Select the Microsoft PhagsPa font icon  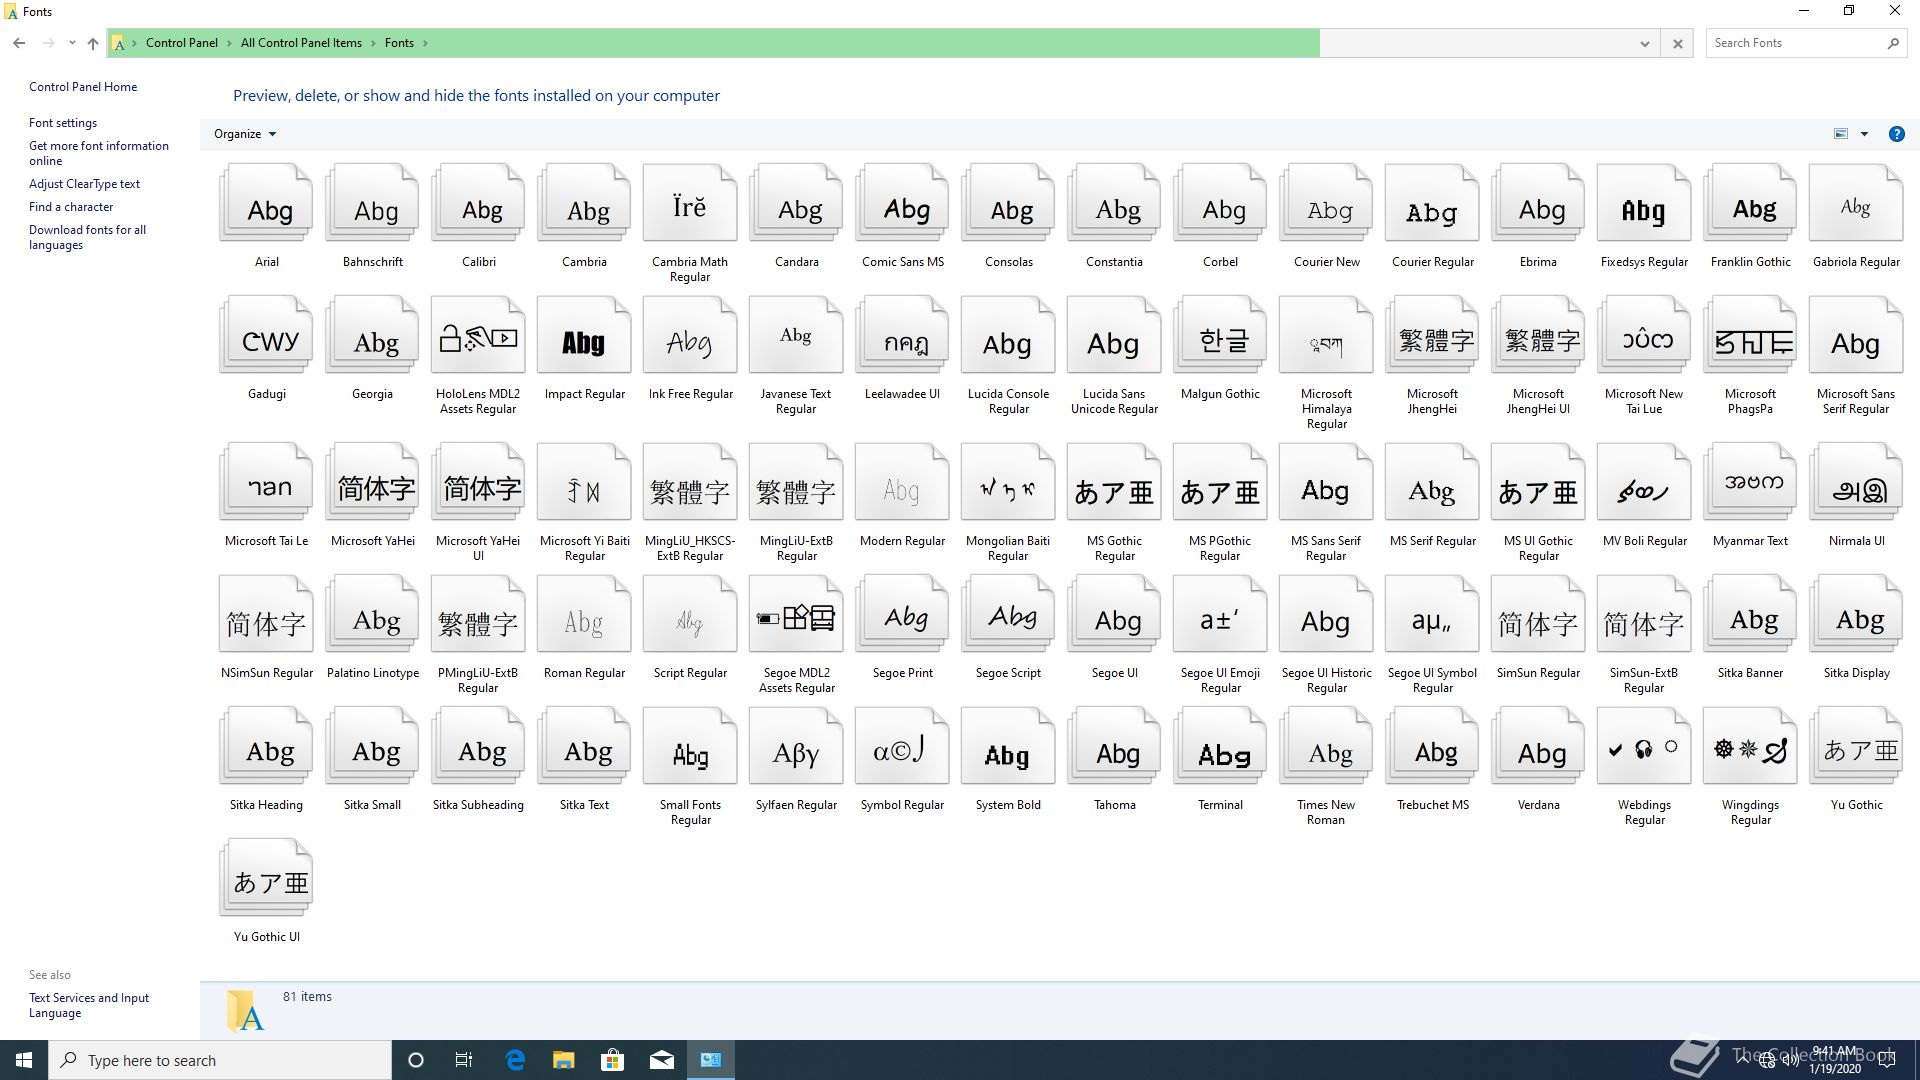1751,337
